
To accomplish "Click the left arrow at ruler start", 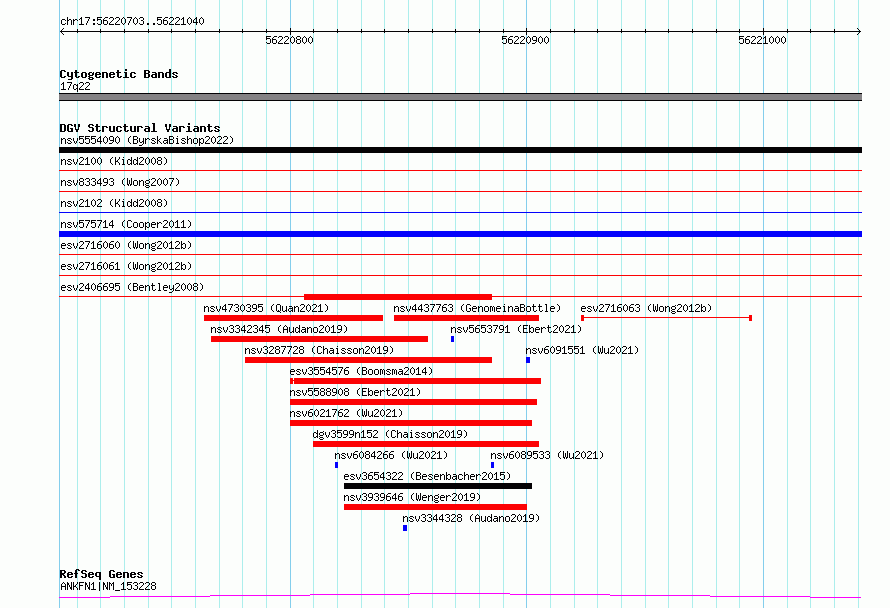I will pos(62,31).
